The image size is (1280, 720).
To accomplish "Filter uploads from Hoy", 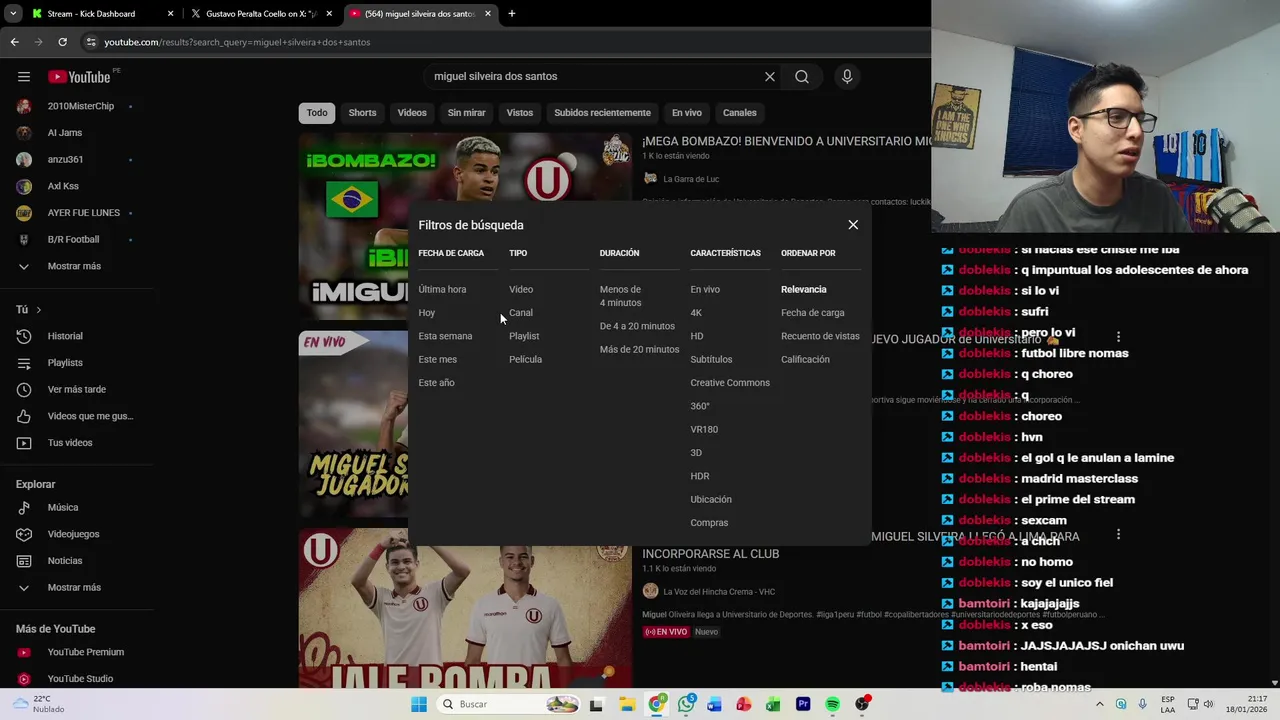I will pos(427,313).
